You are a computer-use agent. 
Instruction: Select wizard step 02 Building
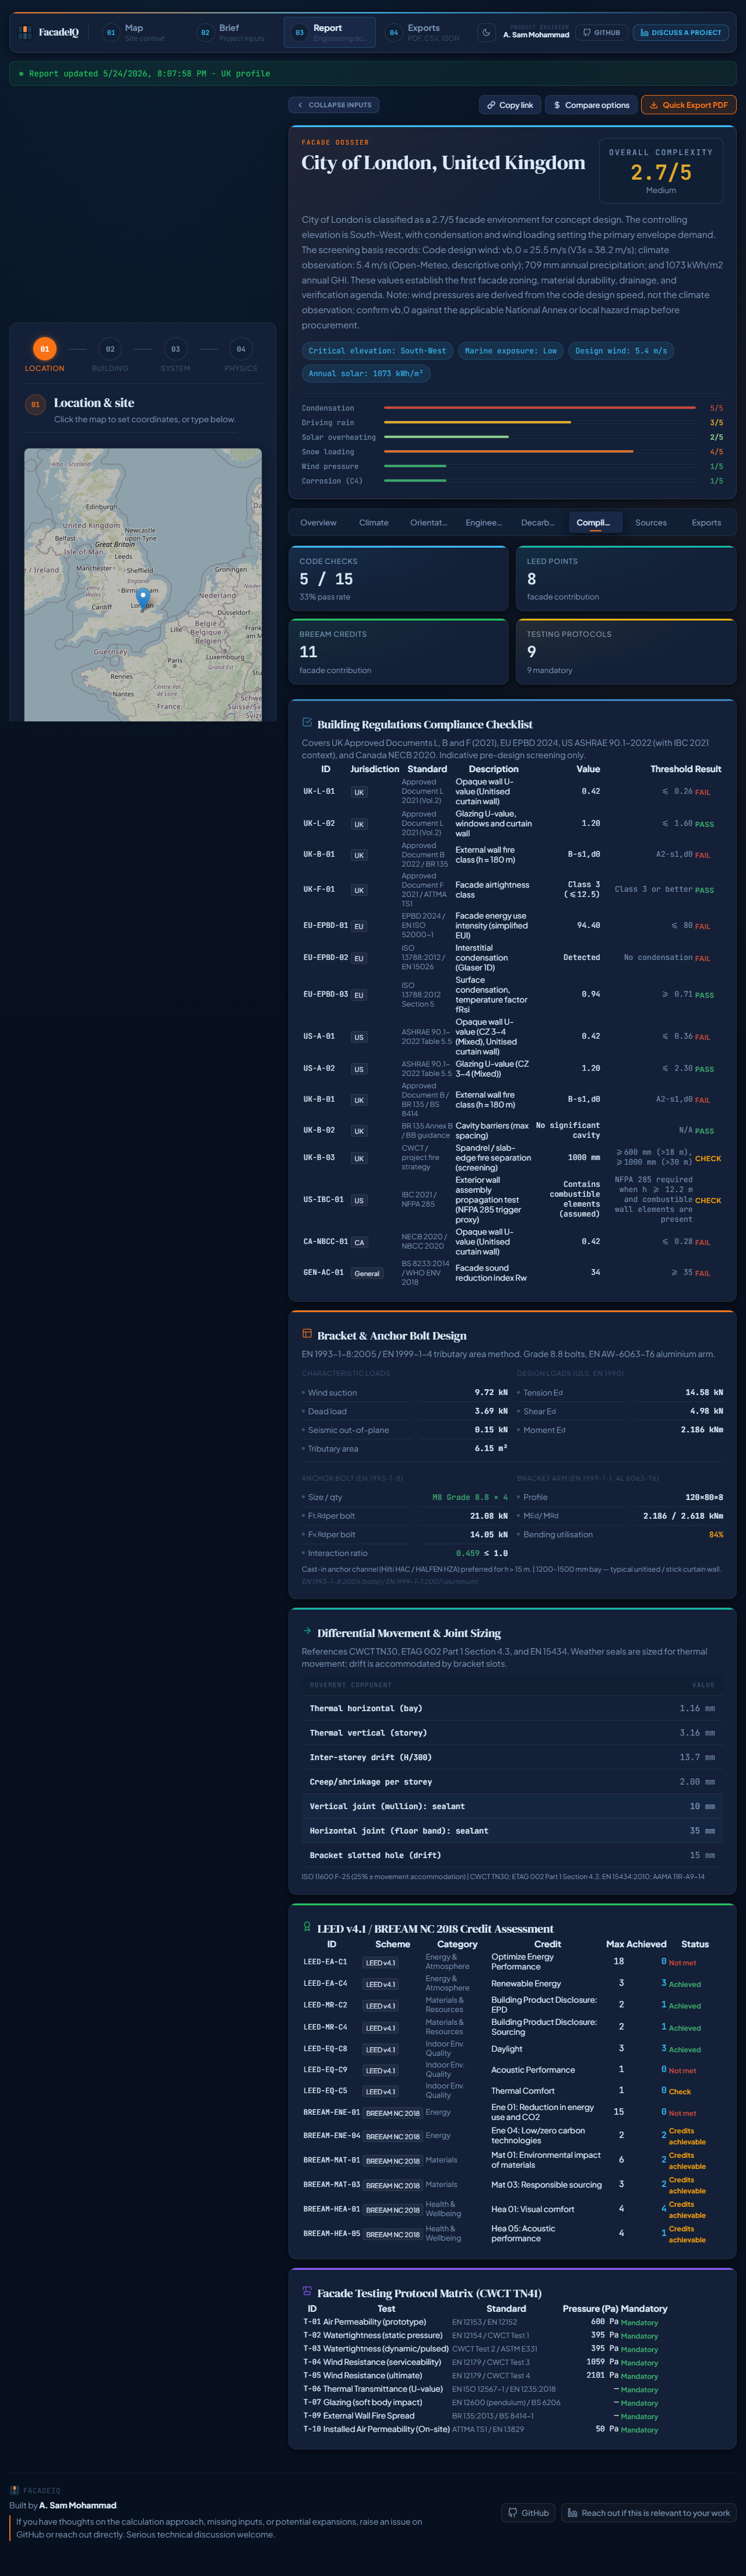(x=110, y=354)
